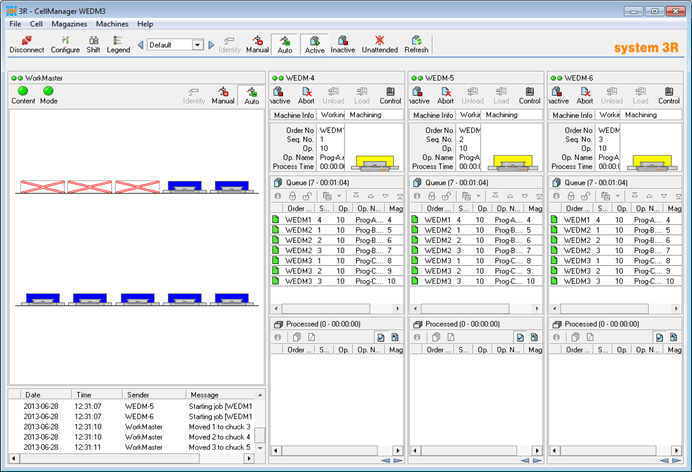Click lock icon in WEDM-4 queue toolbar
The image size is (692, 472).
tap(292, 196)
